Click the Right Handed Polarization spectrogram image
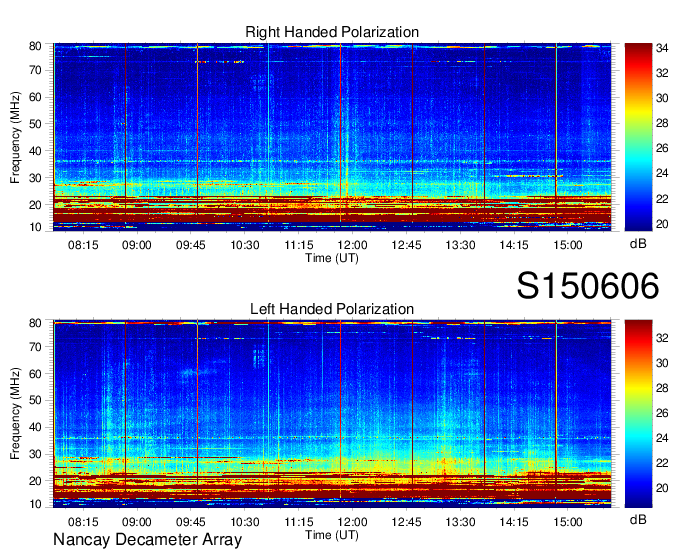This screenshot has height=552, width=680. coord(332,137)
